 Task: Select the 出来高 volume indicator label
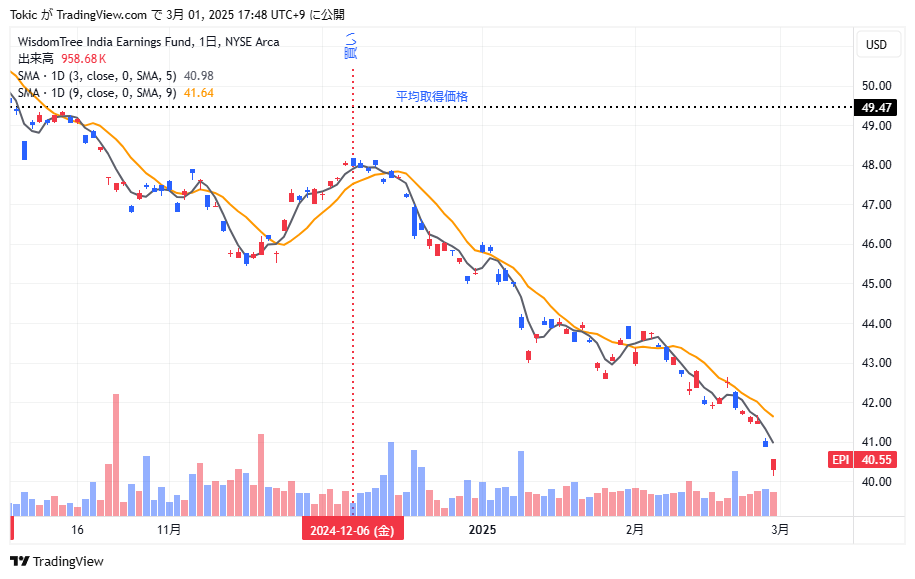[36, 59]
